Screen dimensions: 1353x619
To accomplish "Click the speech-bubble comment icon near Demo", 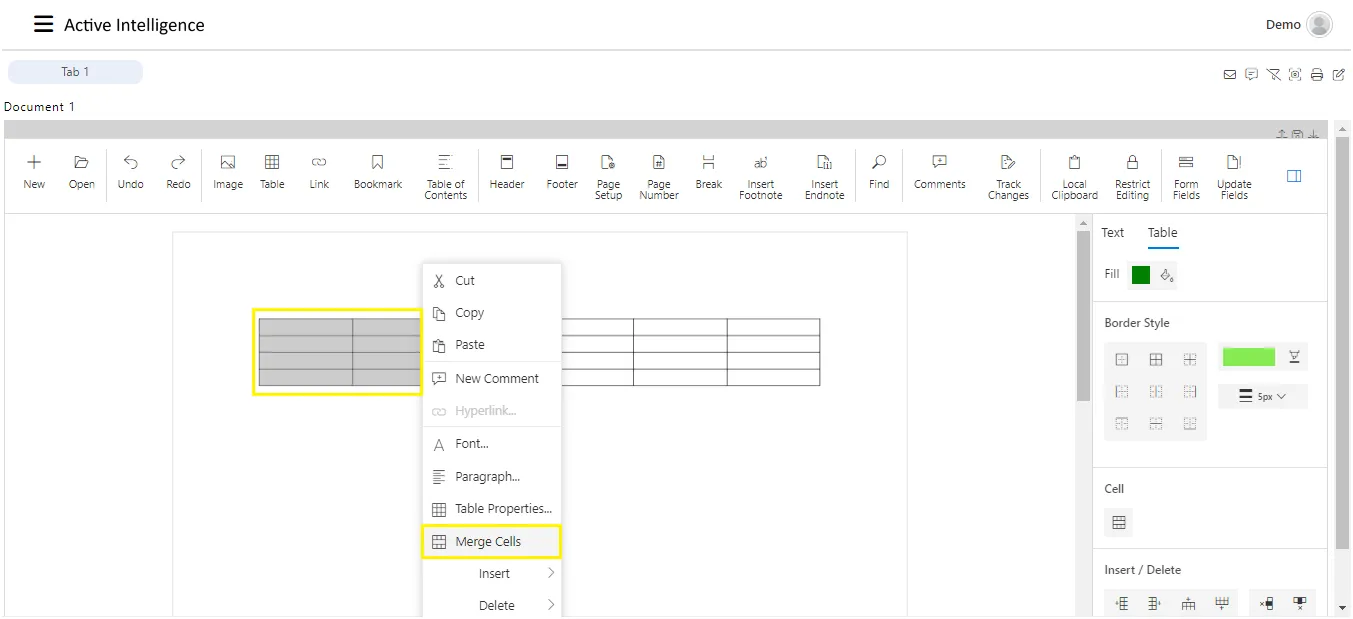I will 1251,74.
